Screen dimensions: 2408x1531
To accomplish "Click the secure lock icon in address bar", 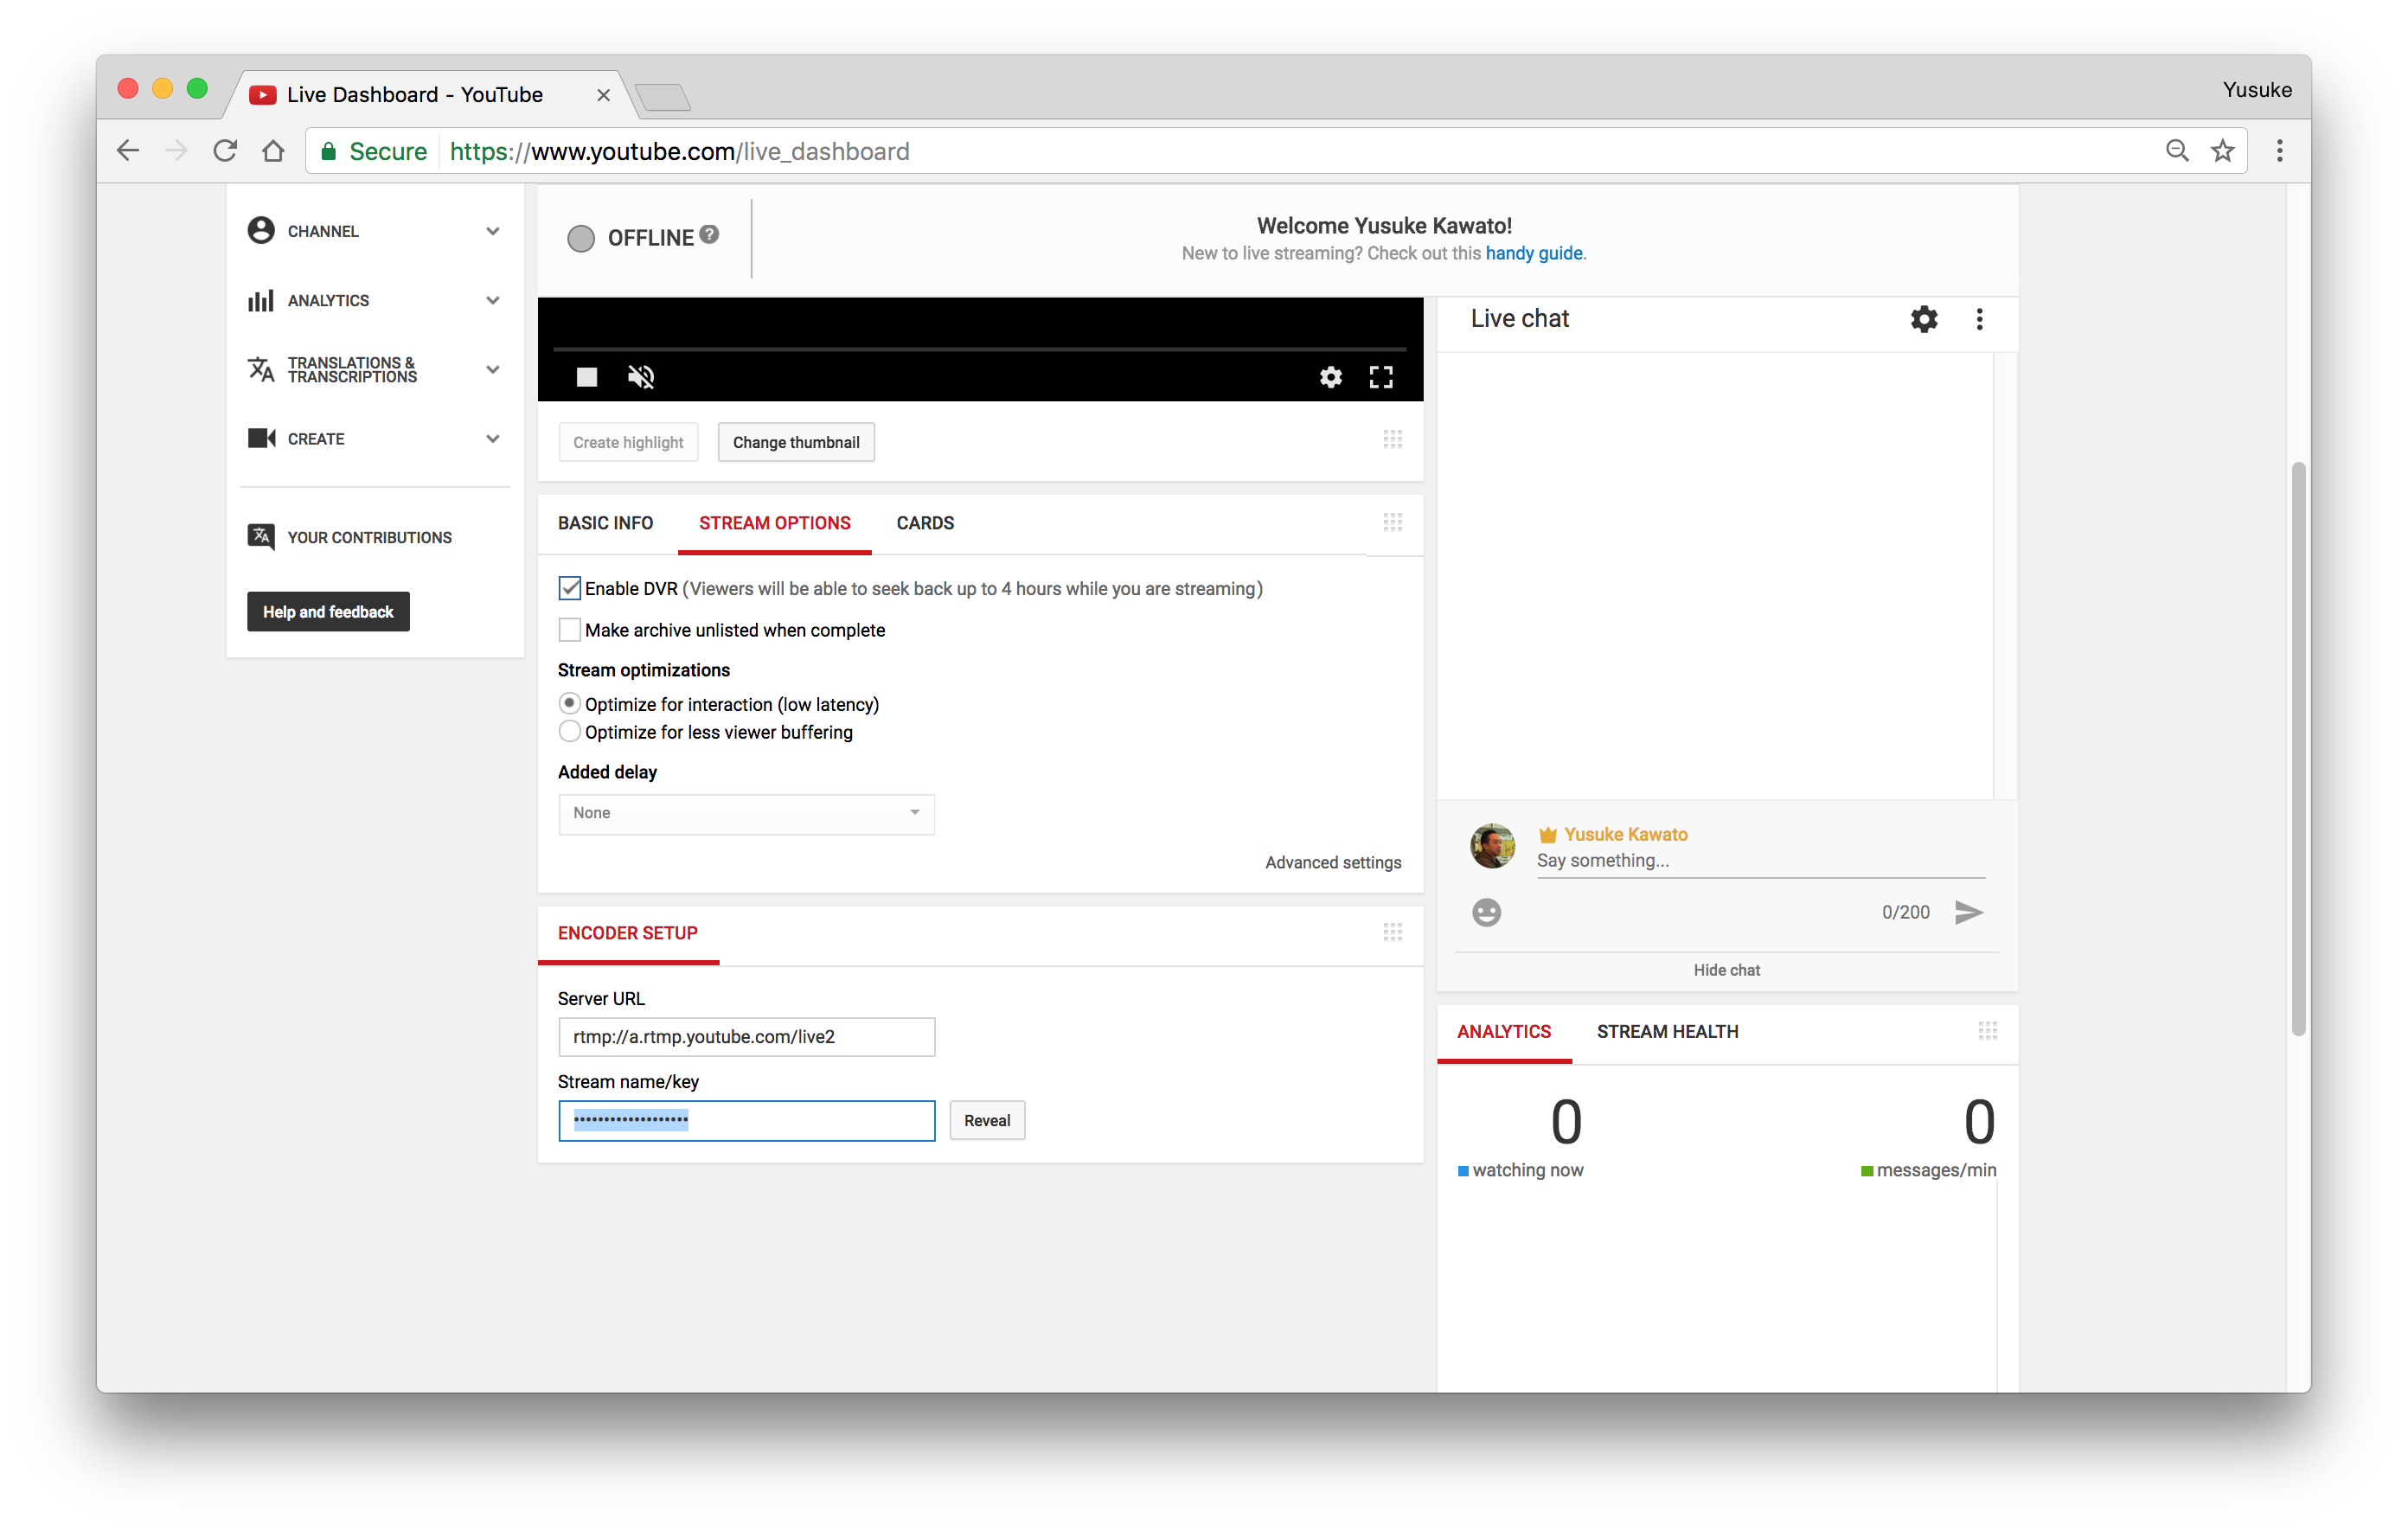I will tap(328, 151).
